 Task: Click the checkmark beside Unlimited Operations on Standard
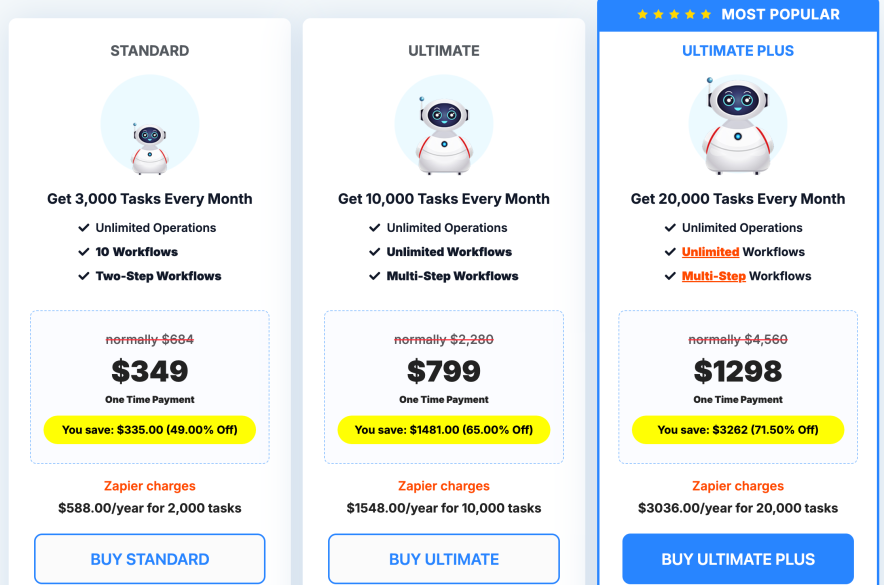pos(84,228)
